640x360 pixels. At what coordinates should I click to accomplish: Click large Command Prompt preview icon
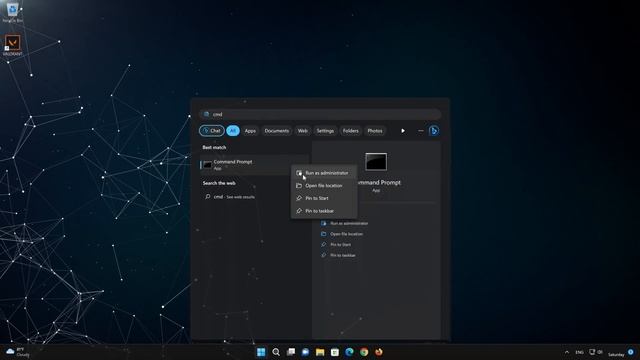pyautogui.click(x=376, y=162)
